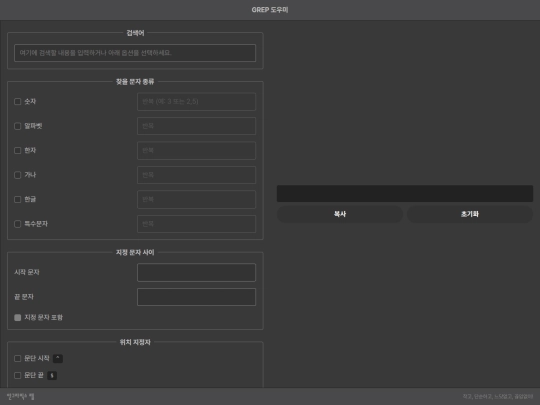Focus the repeat field for 한자

[x=196, y=150]
